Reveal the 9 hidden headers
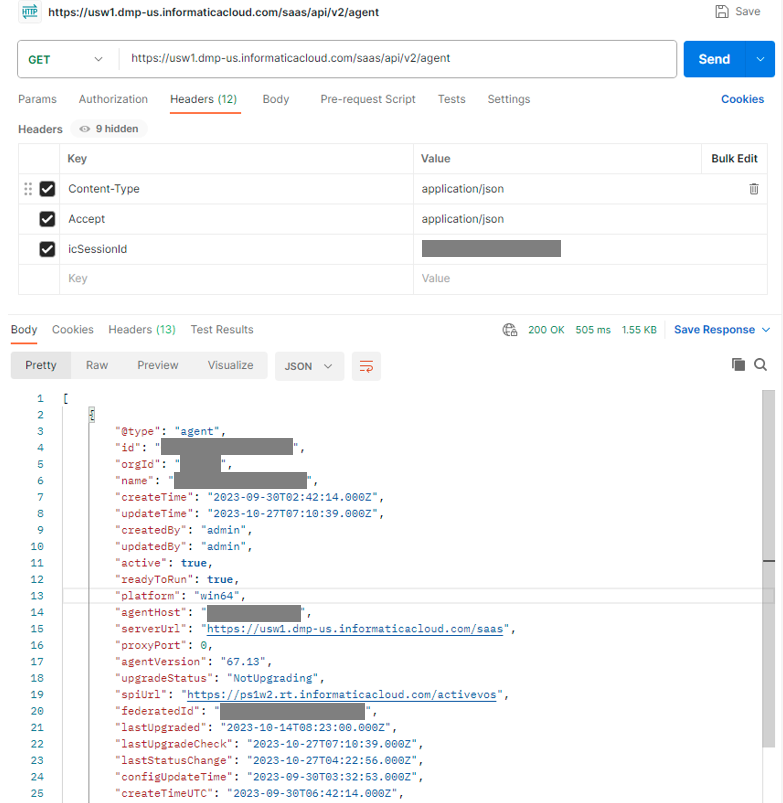Image resolution: width=783 pixels, height=803 pixels. [109, 129]
